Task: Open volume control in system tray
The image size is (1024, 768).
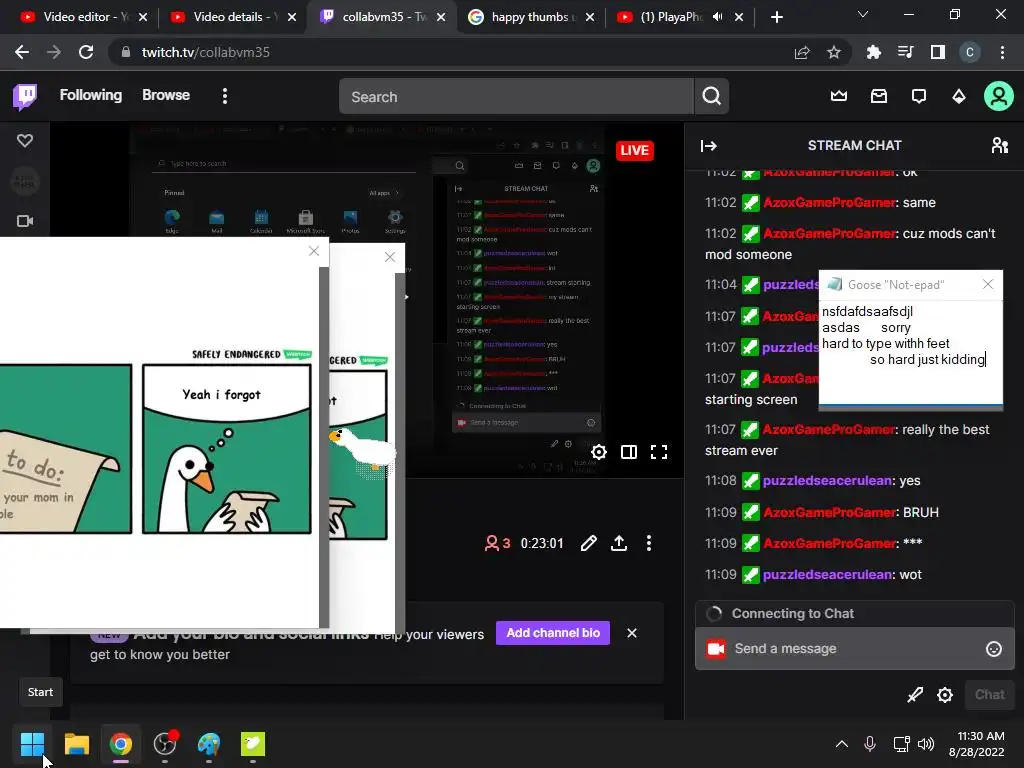Action: pos(925,744)
